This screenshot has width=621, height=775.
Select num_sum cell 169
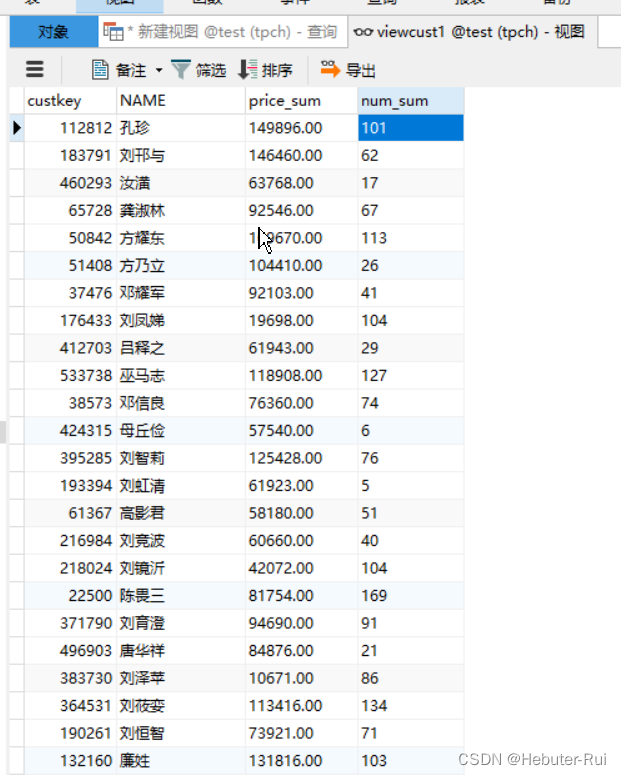coord(411,596)
